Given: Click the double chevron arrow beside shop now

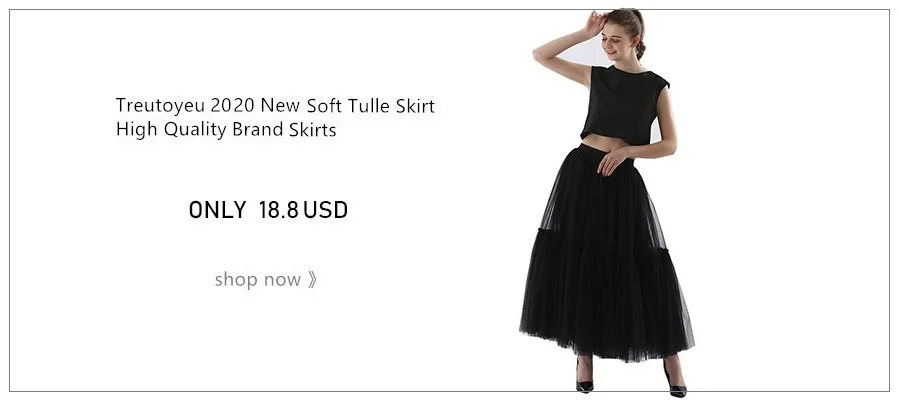Looking at the screenshot, I should (312, 280).
